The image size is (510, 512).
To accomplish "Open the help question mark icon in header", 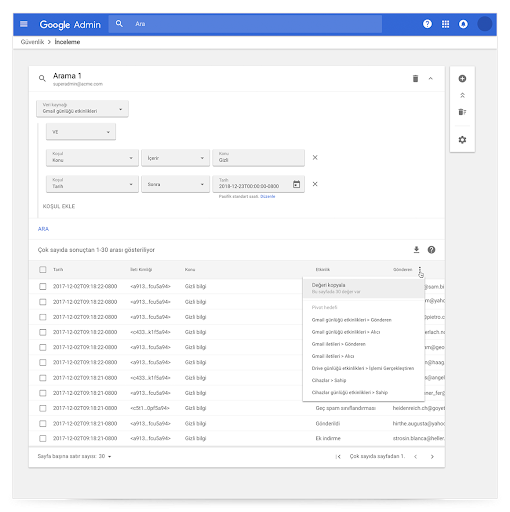I will coord(427,24).
